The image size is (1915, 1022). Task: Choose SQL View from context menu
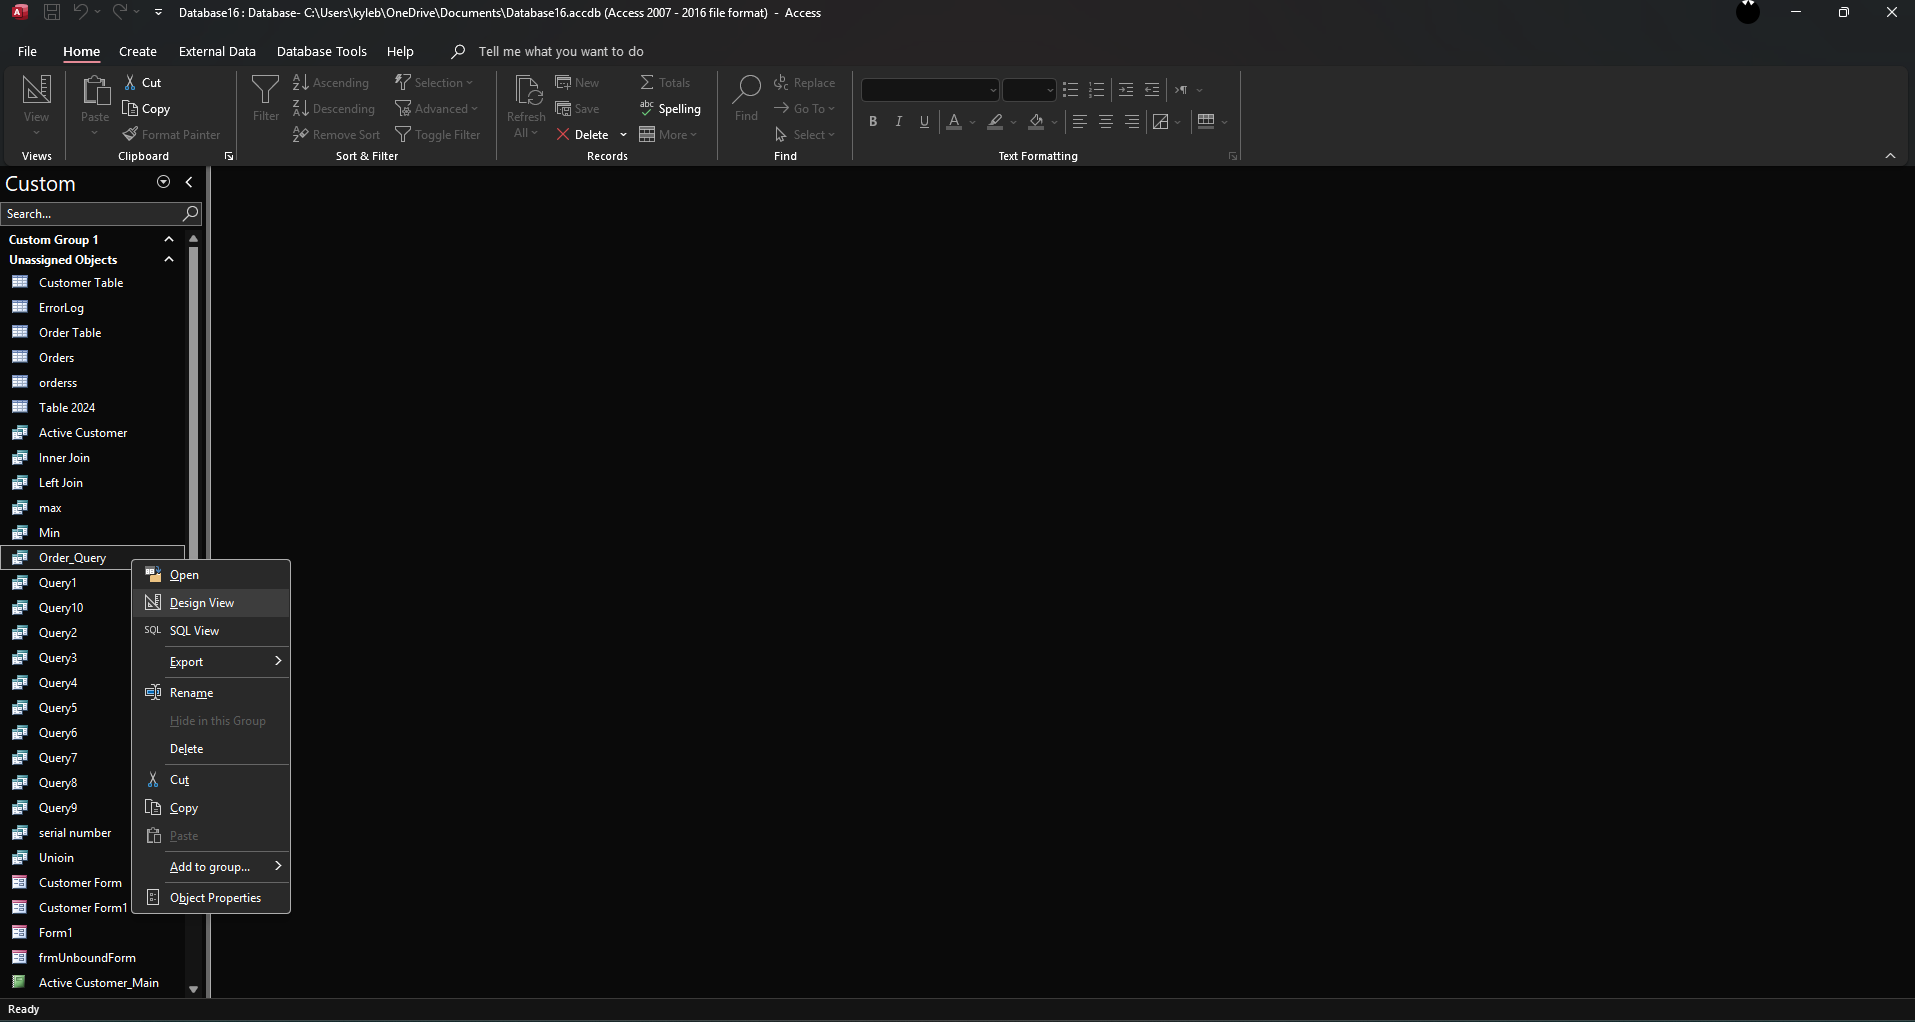pyautogui.click(x=212, y=630)
